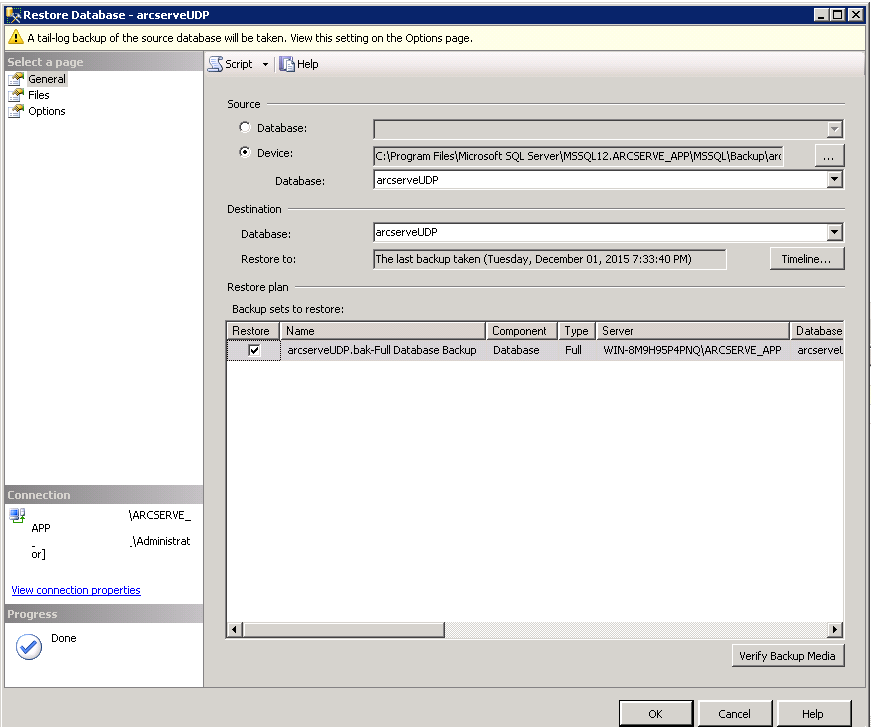
Task: Click the Done progress checkmark icon
Action: pos(27,647)
